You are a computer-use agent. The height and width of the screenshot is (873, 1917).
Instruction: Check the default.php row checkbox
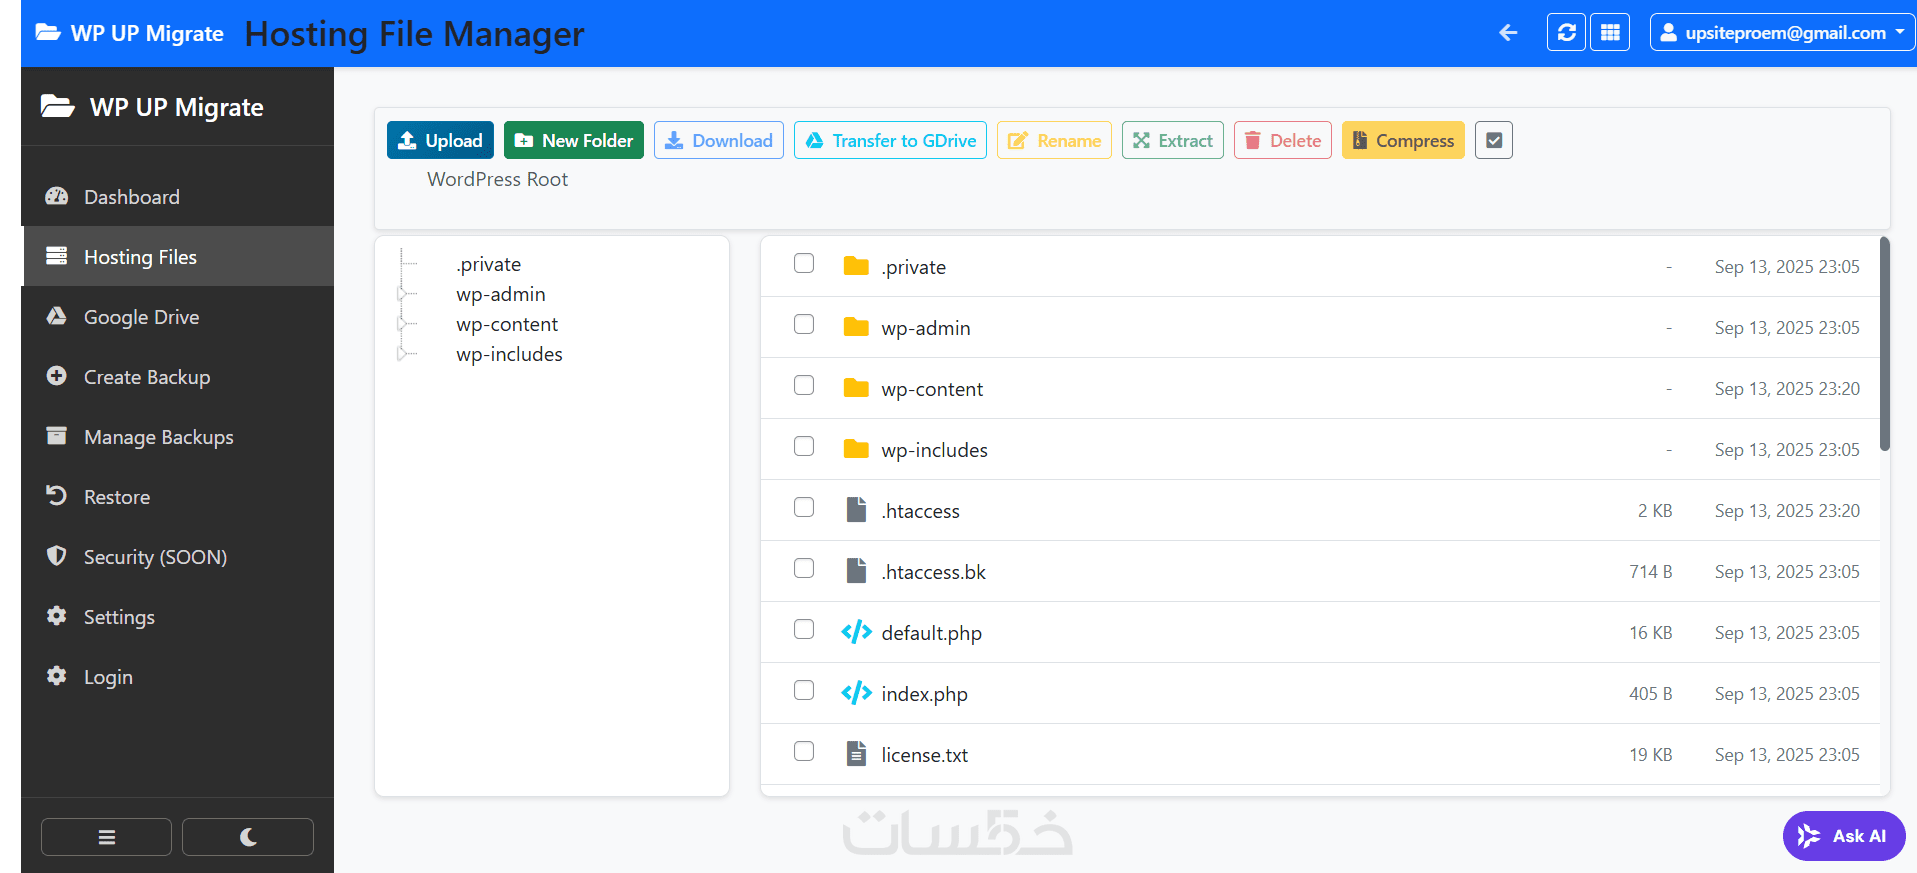(804, 629)
